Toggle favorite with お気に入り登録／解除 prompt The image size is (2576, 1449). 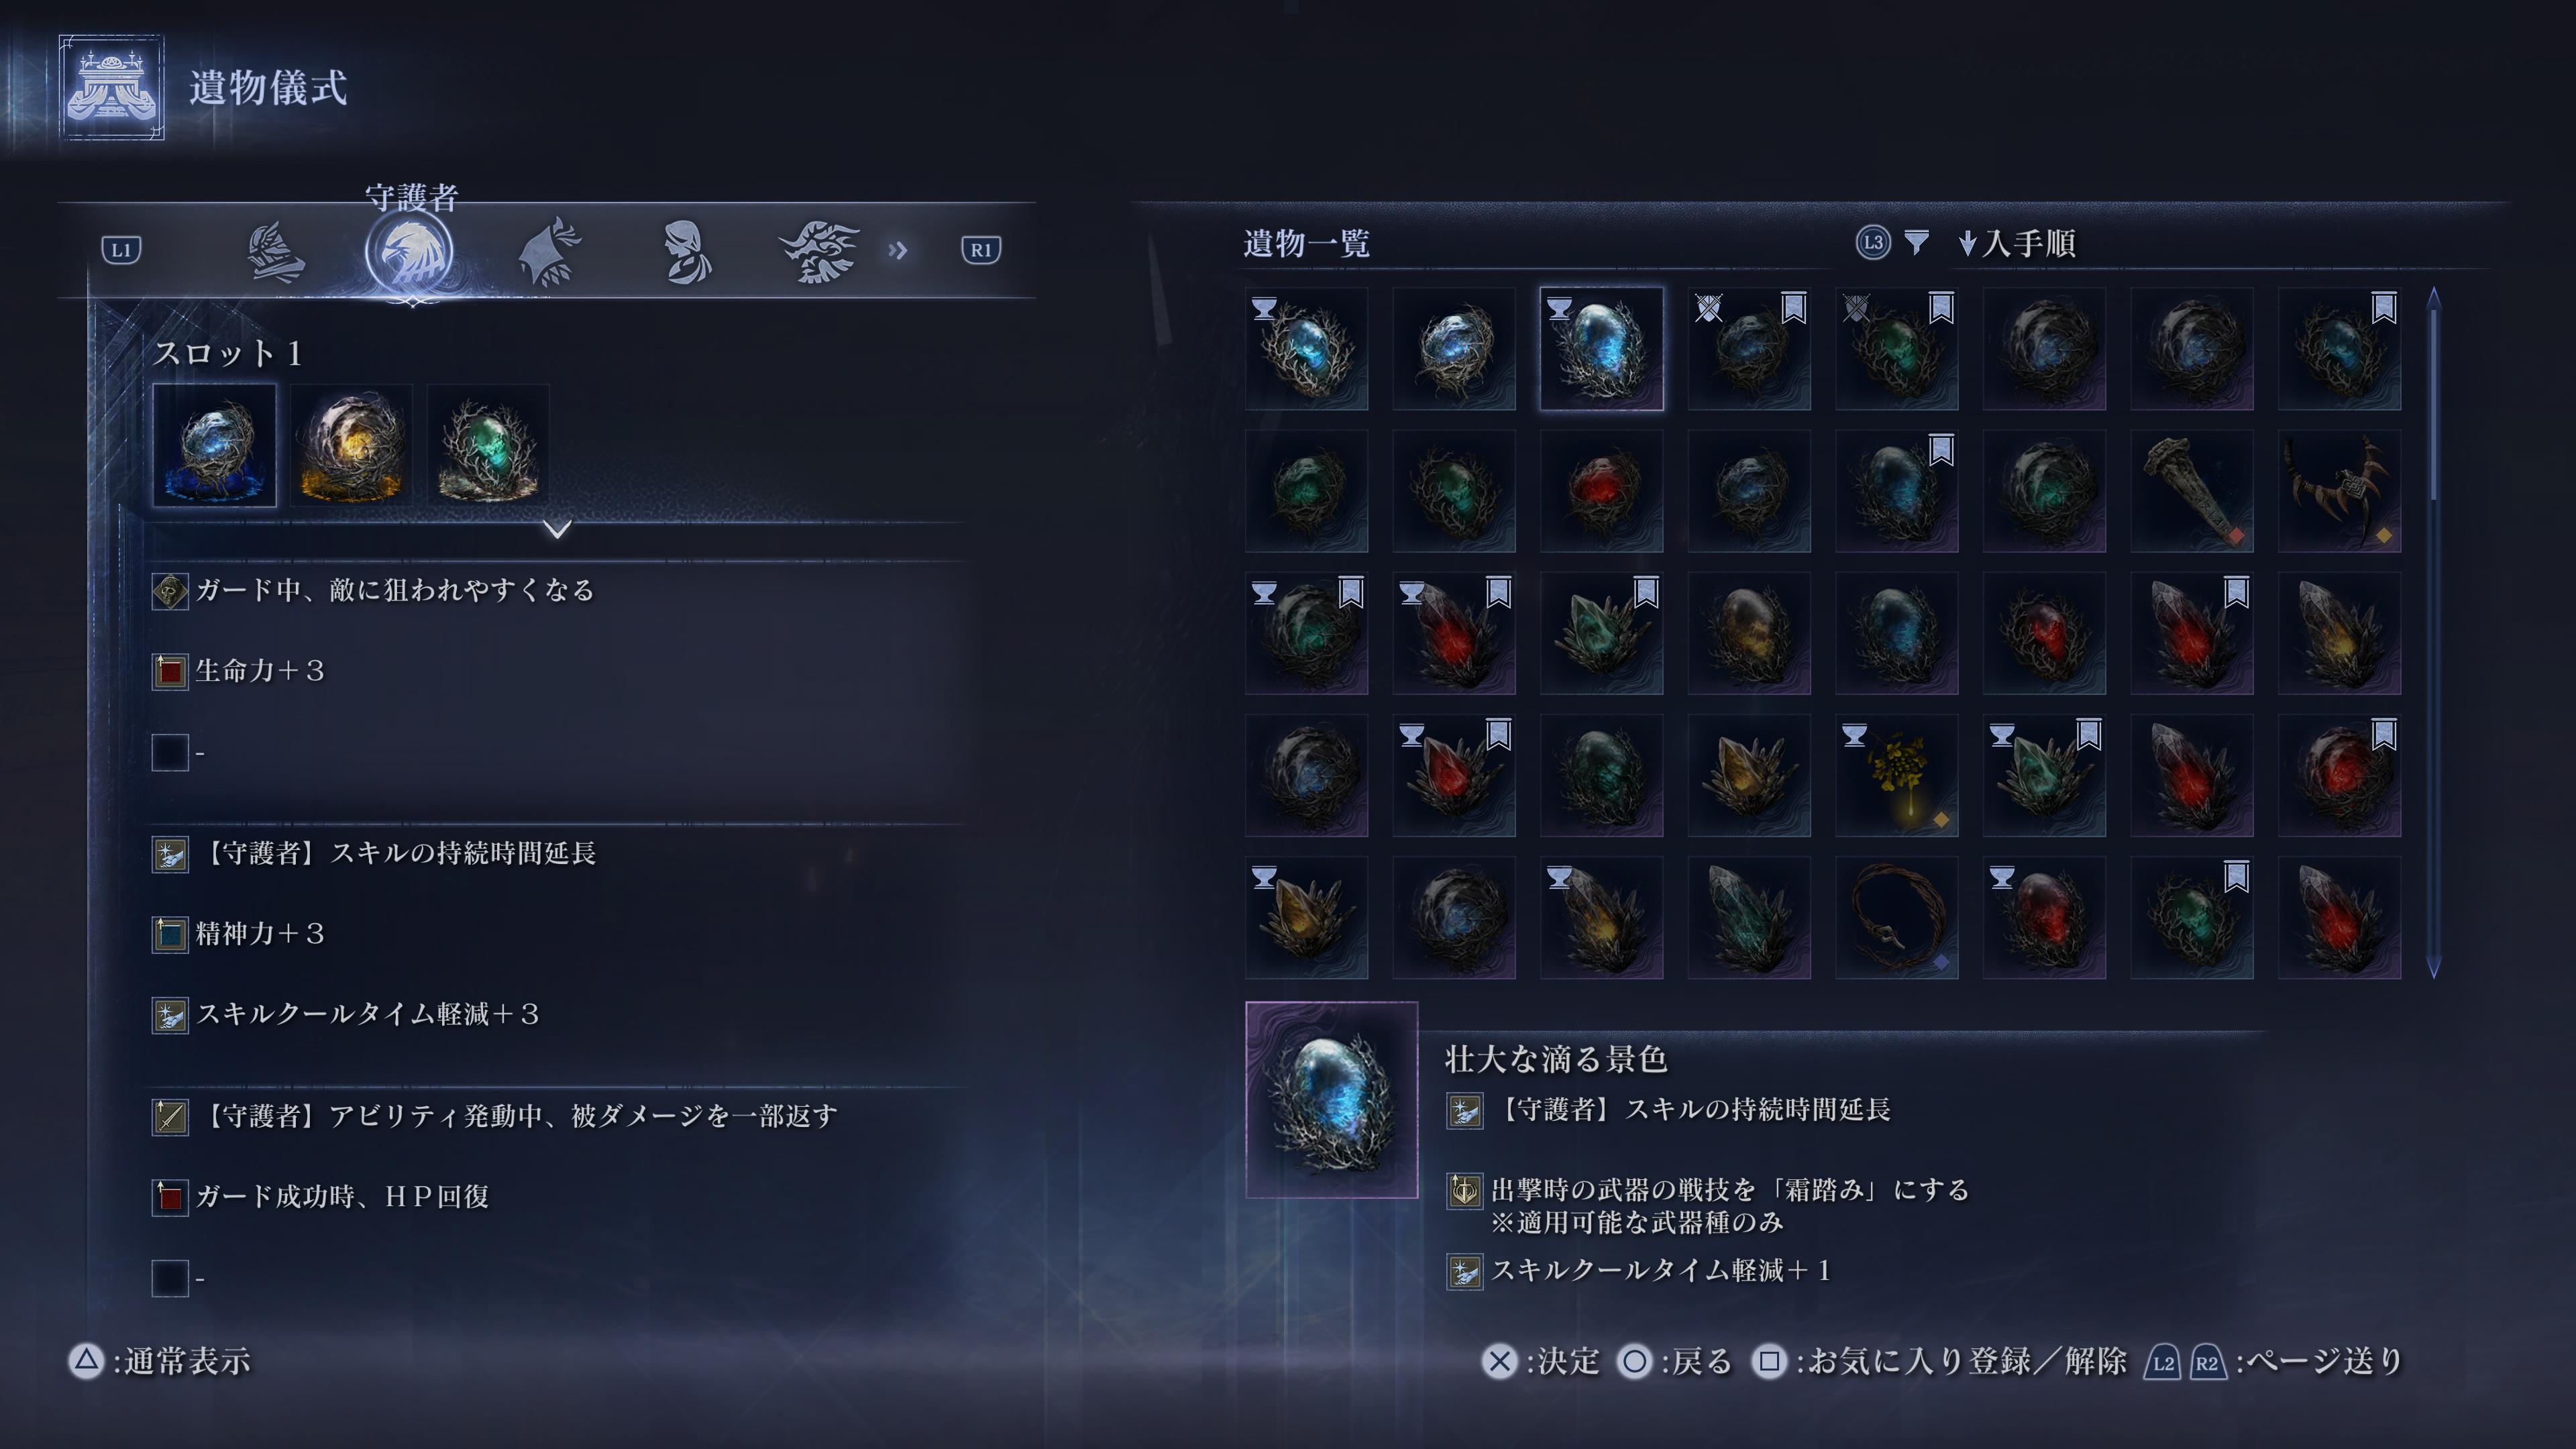(1940, 1361)
